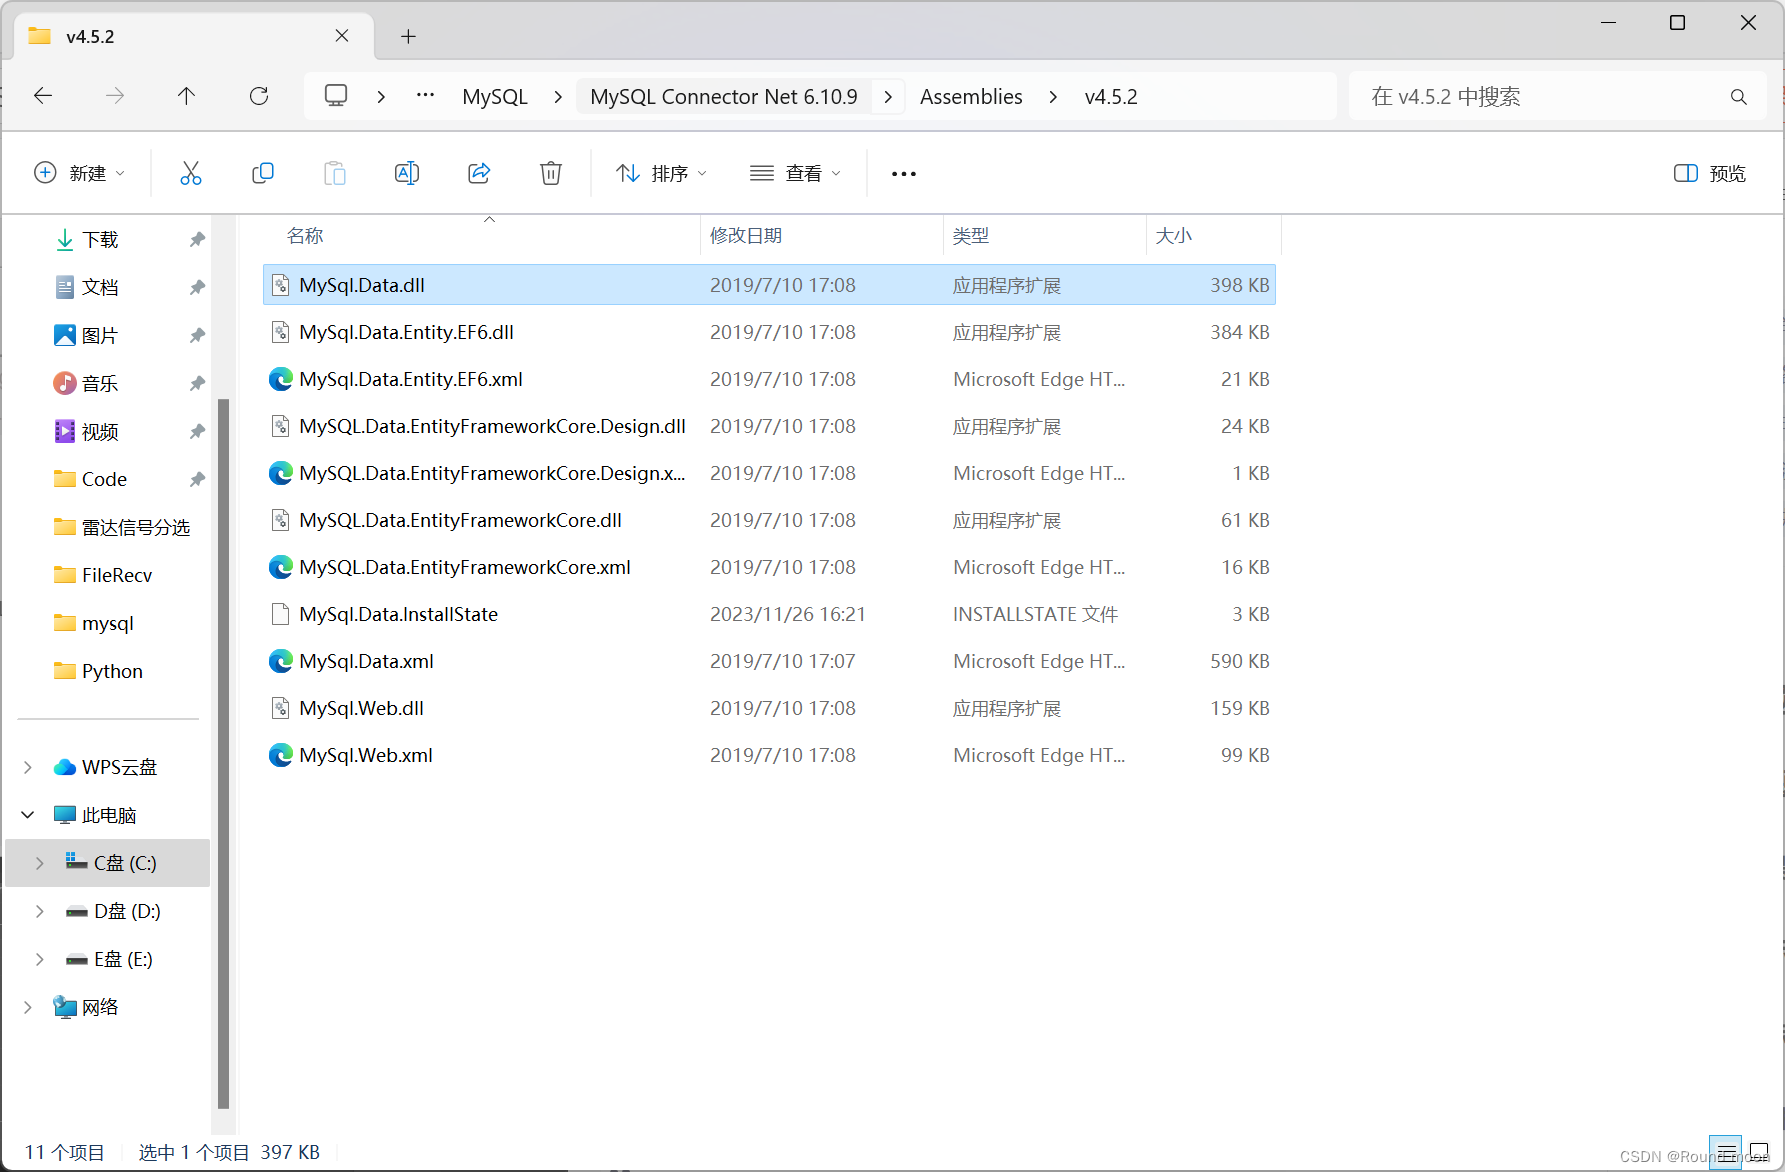Screen dimensions: 1785x1172
Task: Click the dll icon of MySql.Web.dll
Action: [x=281, y=708]
